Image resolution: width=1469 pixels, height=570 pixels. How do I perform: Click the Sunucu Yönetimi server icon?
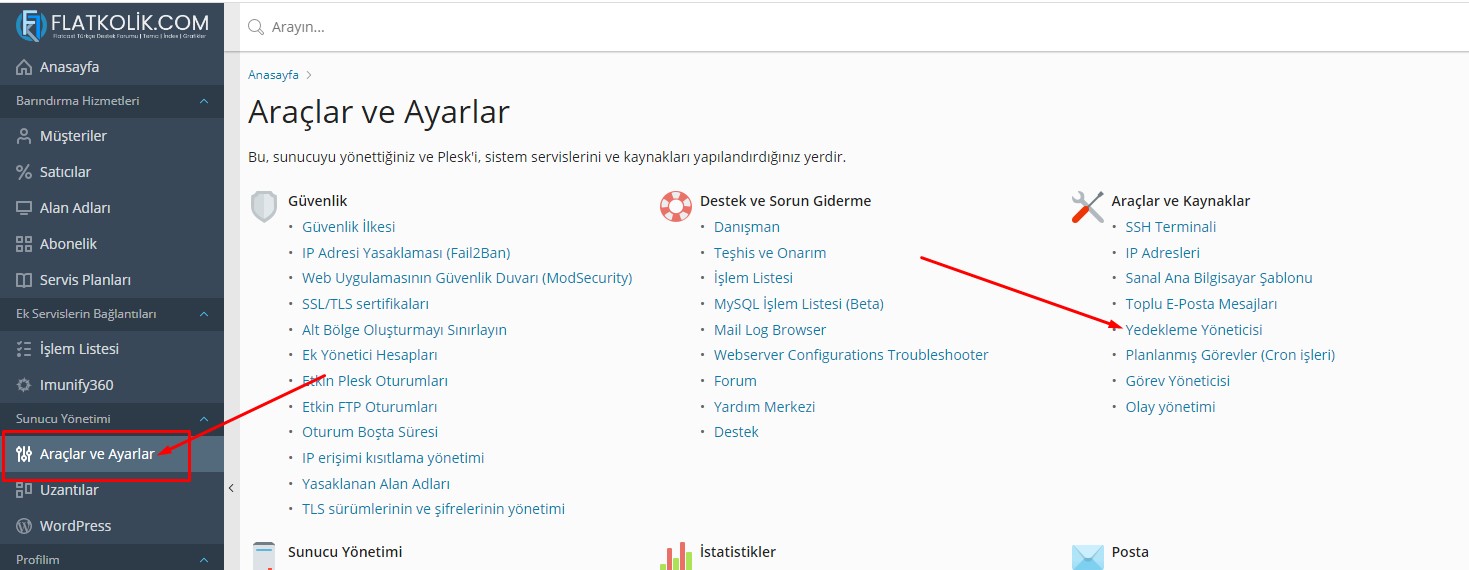263,556
